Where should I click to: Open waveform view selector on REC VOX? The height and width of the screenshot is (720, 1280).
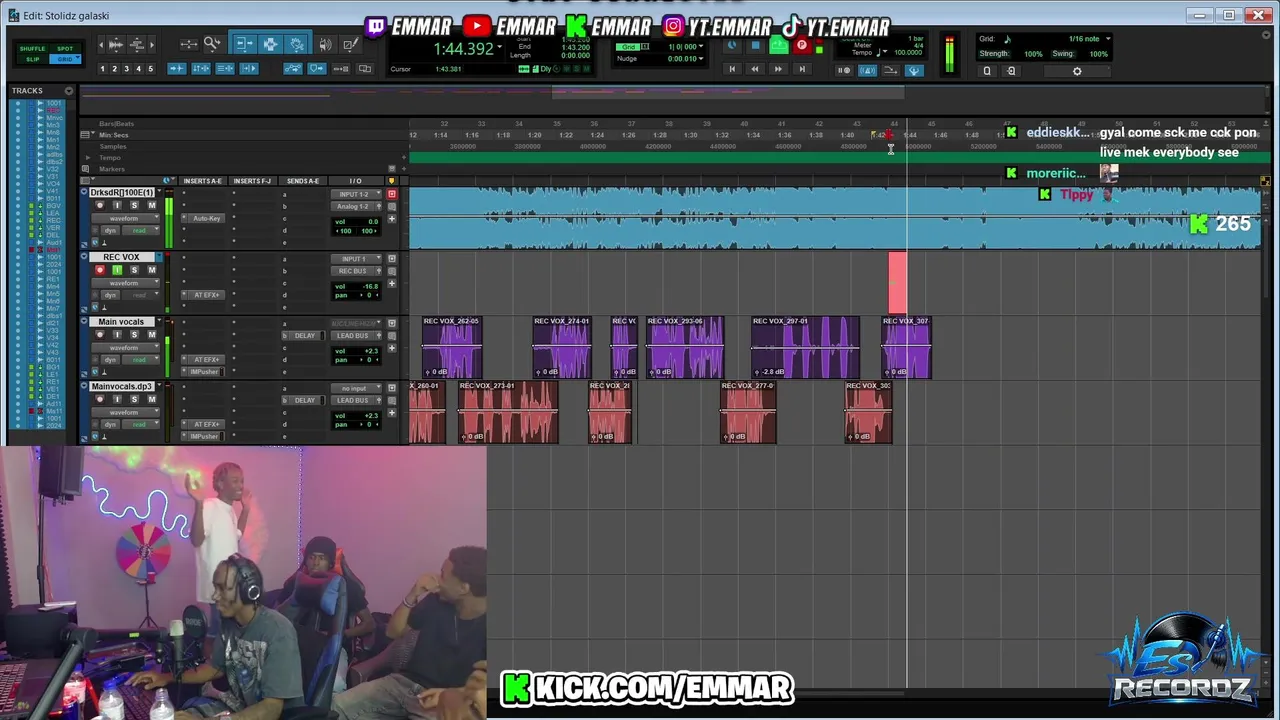124,283
